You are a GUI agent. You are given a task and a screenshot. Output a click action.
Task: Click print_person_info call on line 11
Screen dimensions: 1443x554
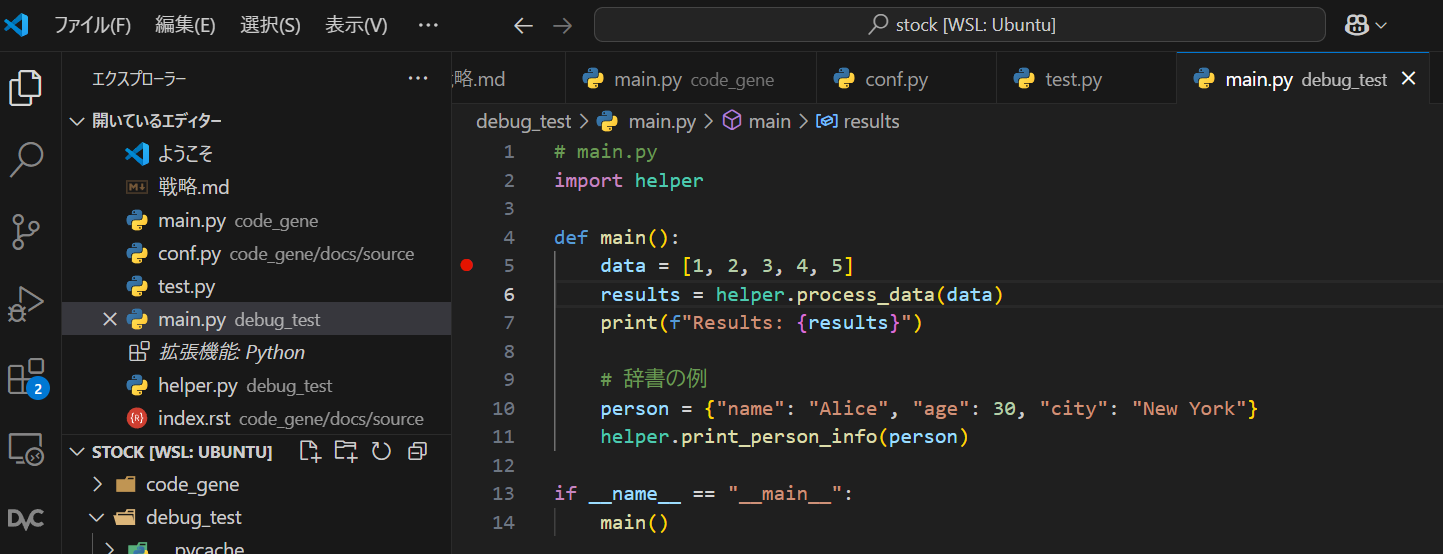[x=785, y=437]
